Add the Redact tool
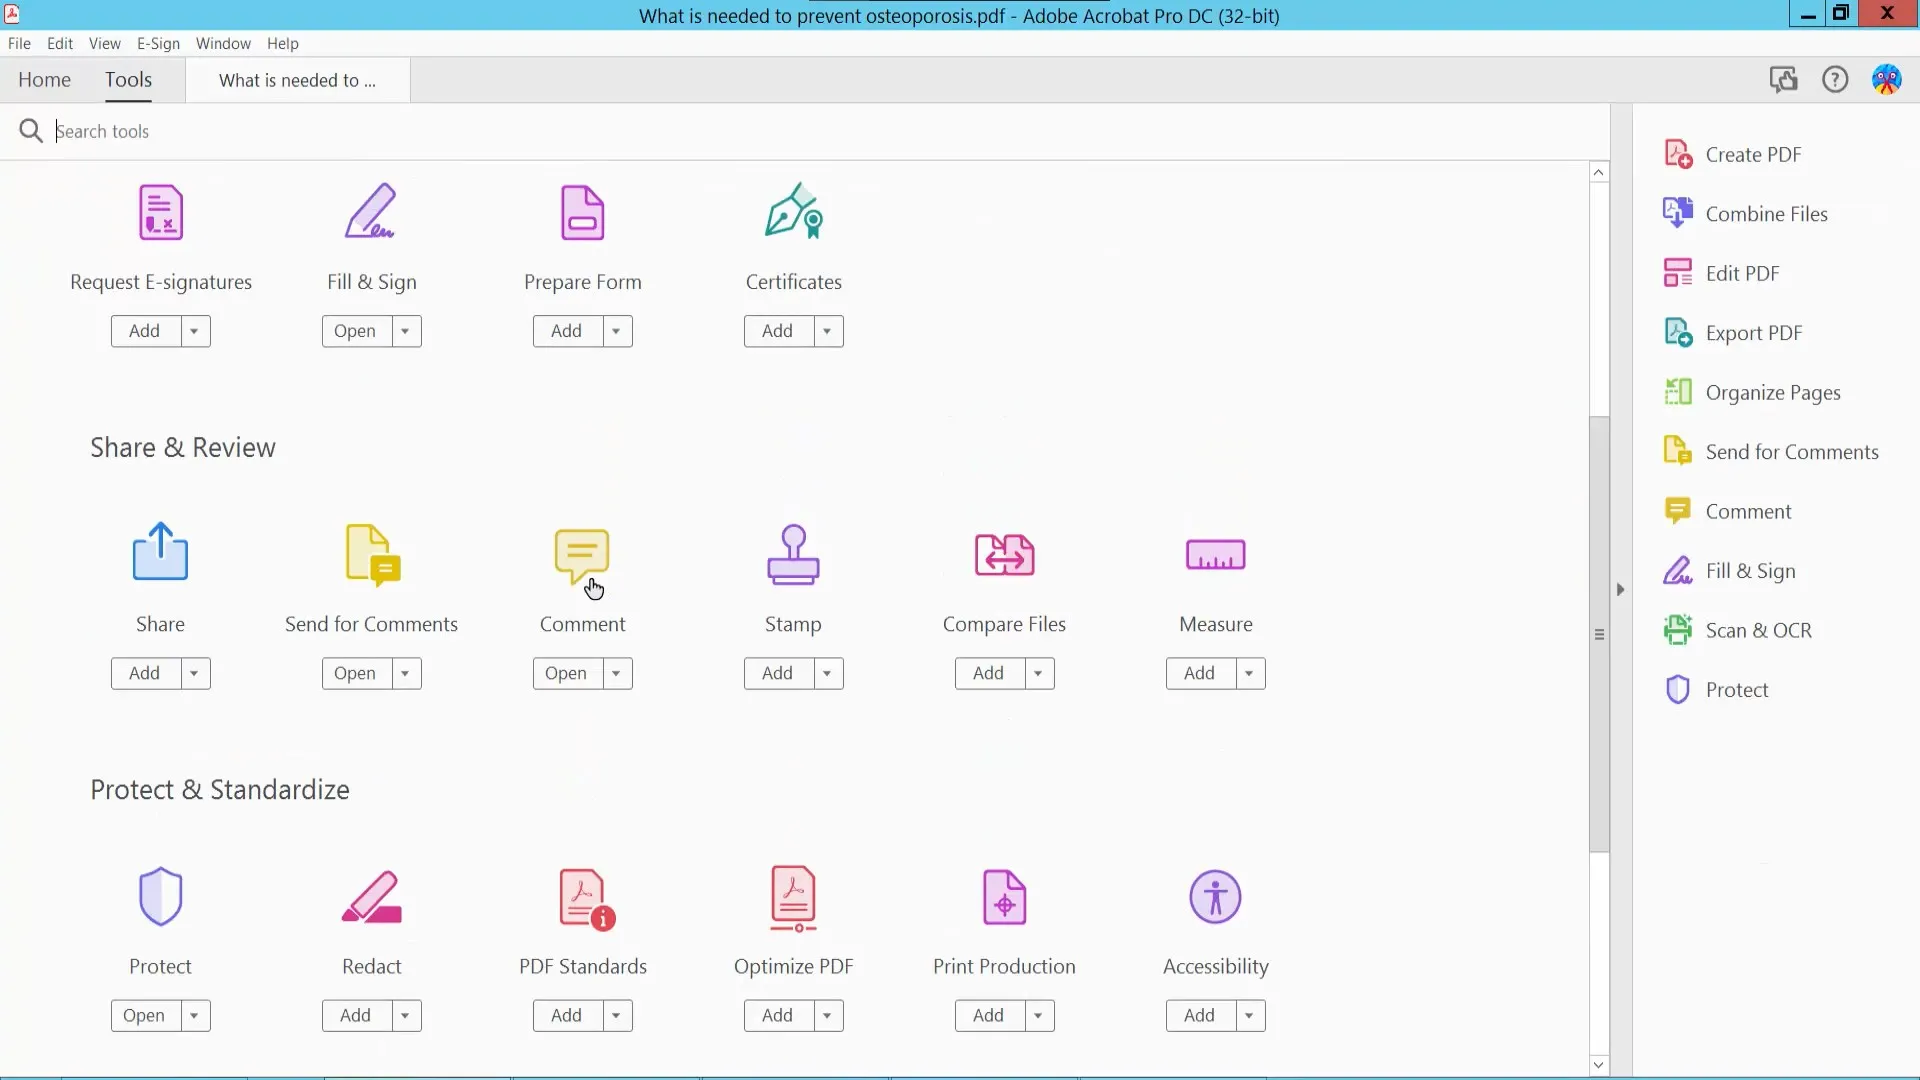Screen dimensions: 1920x1080 355,1015
